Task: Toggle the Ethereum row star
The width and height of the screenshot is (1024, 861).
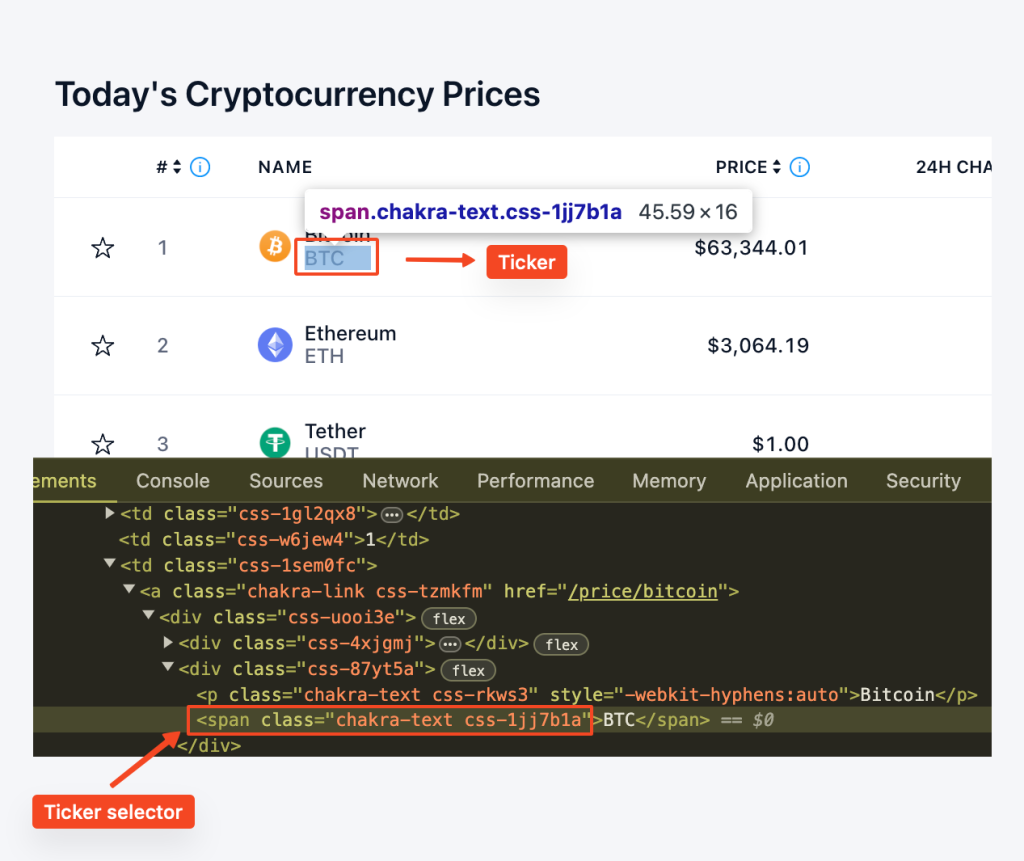Action: 103,345
